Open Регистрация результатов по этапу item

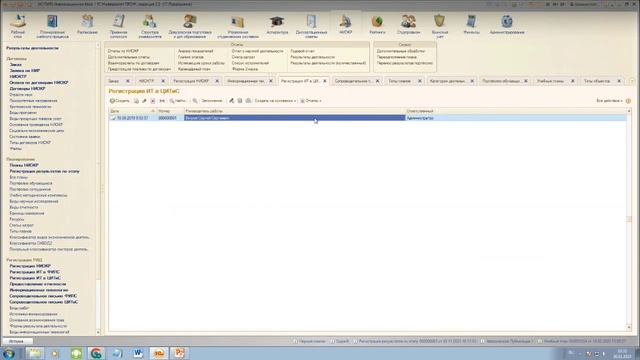[44, 171]
